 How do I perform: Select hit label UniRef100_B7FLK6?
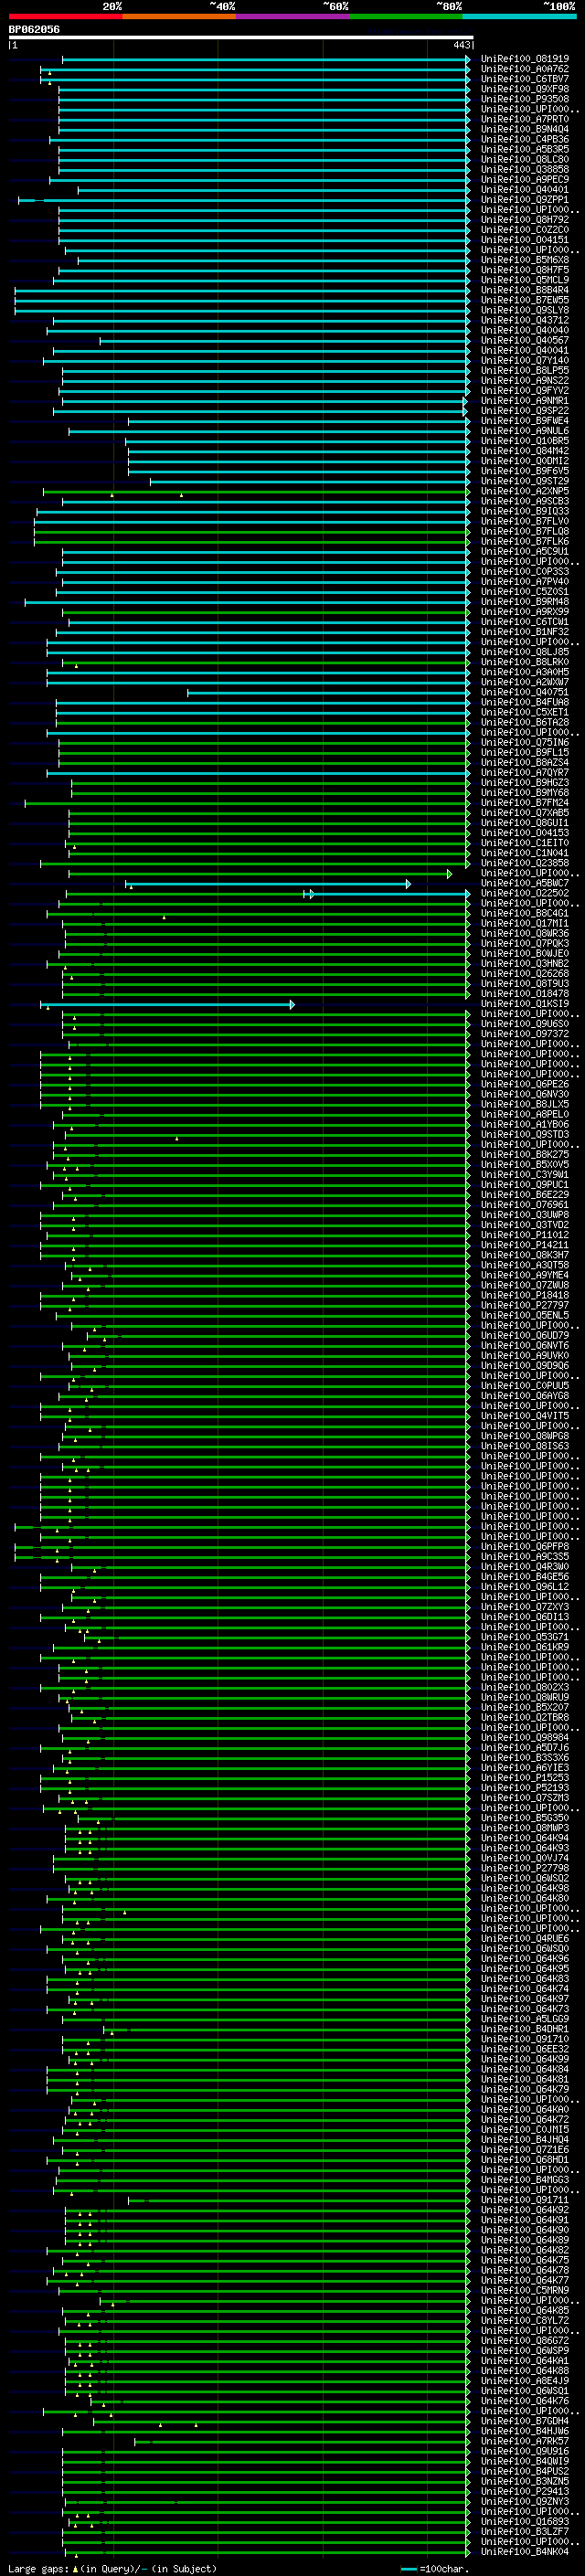[525, 541]
